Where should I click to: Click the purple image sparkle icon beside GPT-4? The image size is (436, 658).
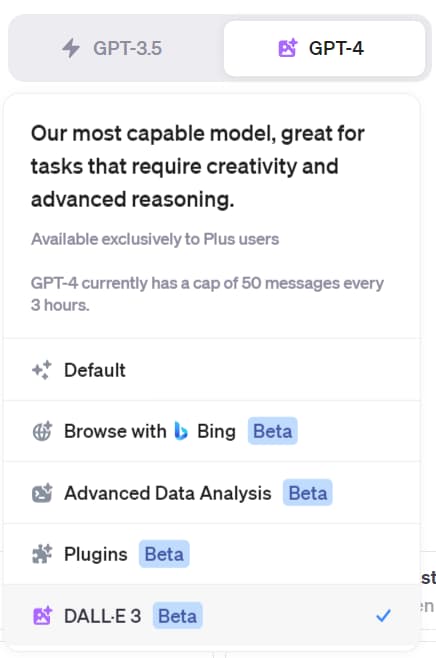pos(288,48)
